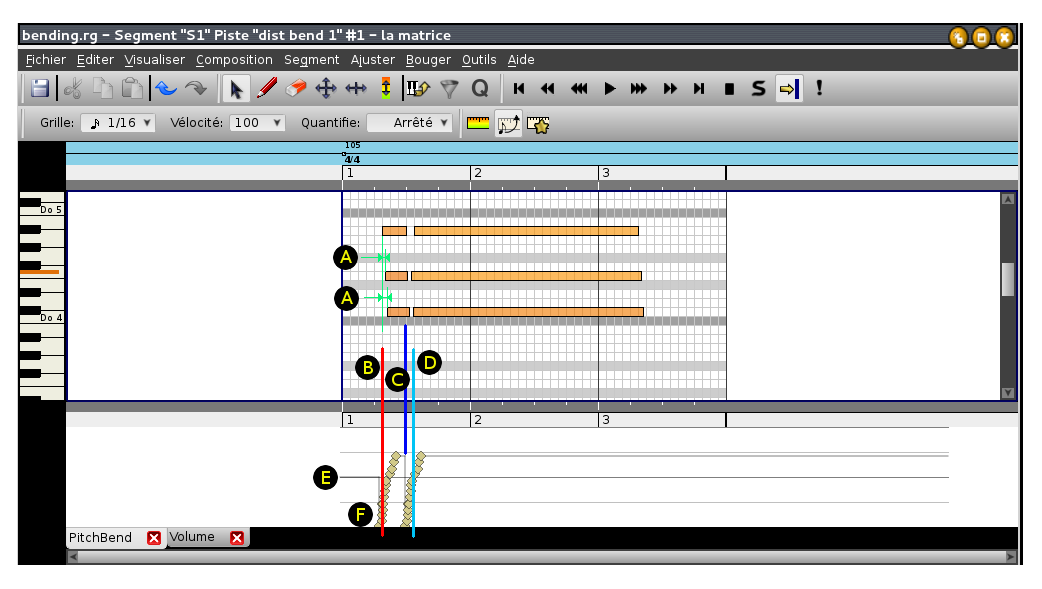The width and height of the screenshot is (1042, 589).
Task: Select the four-arrow Move tool
Action: click(326, 88)
